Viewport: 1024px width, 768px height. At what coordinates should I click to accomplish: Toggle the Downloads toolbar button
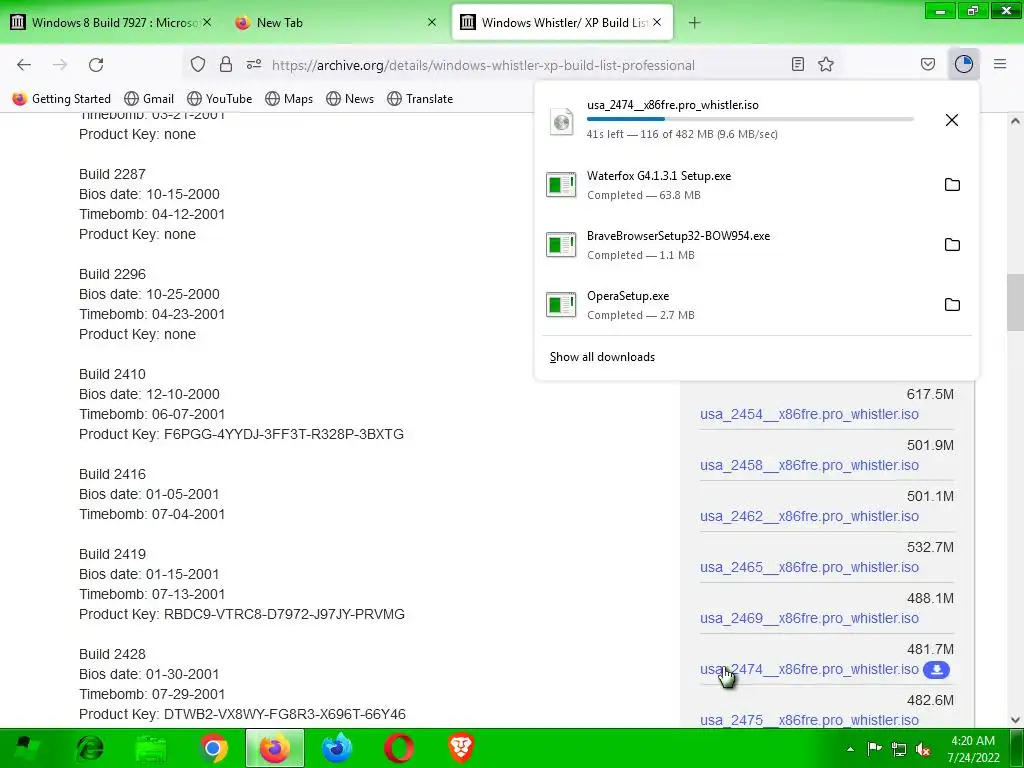point(964,65)
